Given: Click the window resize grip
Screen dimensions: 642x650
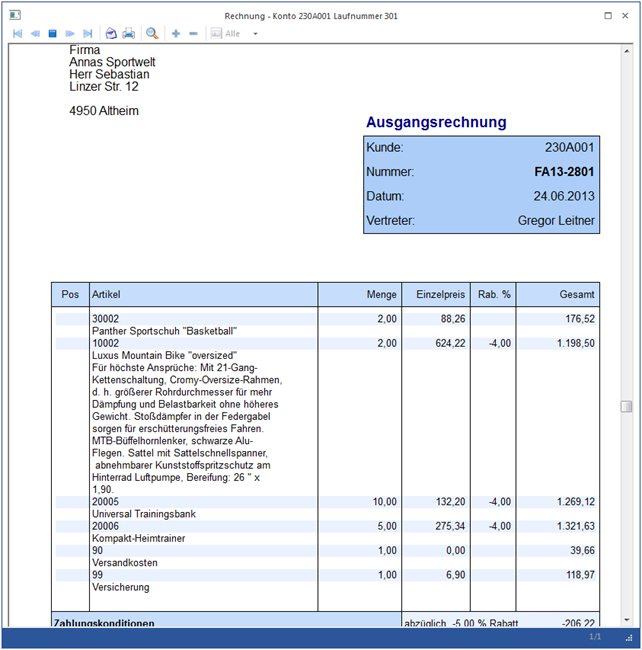Looking at the screenshot, I should (632, 638).
